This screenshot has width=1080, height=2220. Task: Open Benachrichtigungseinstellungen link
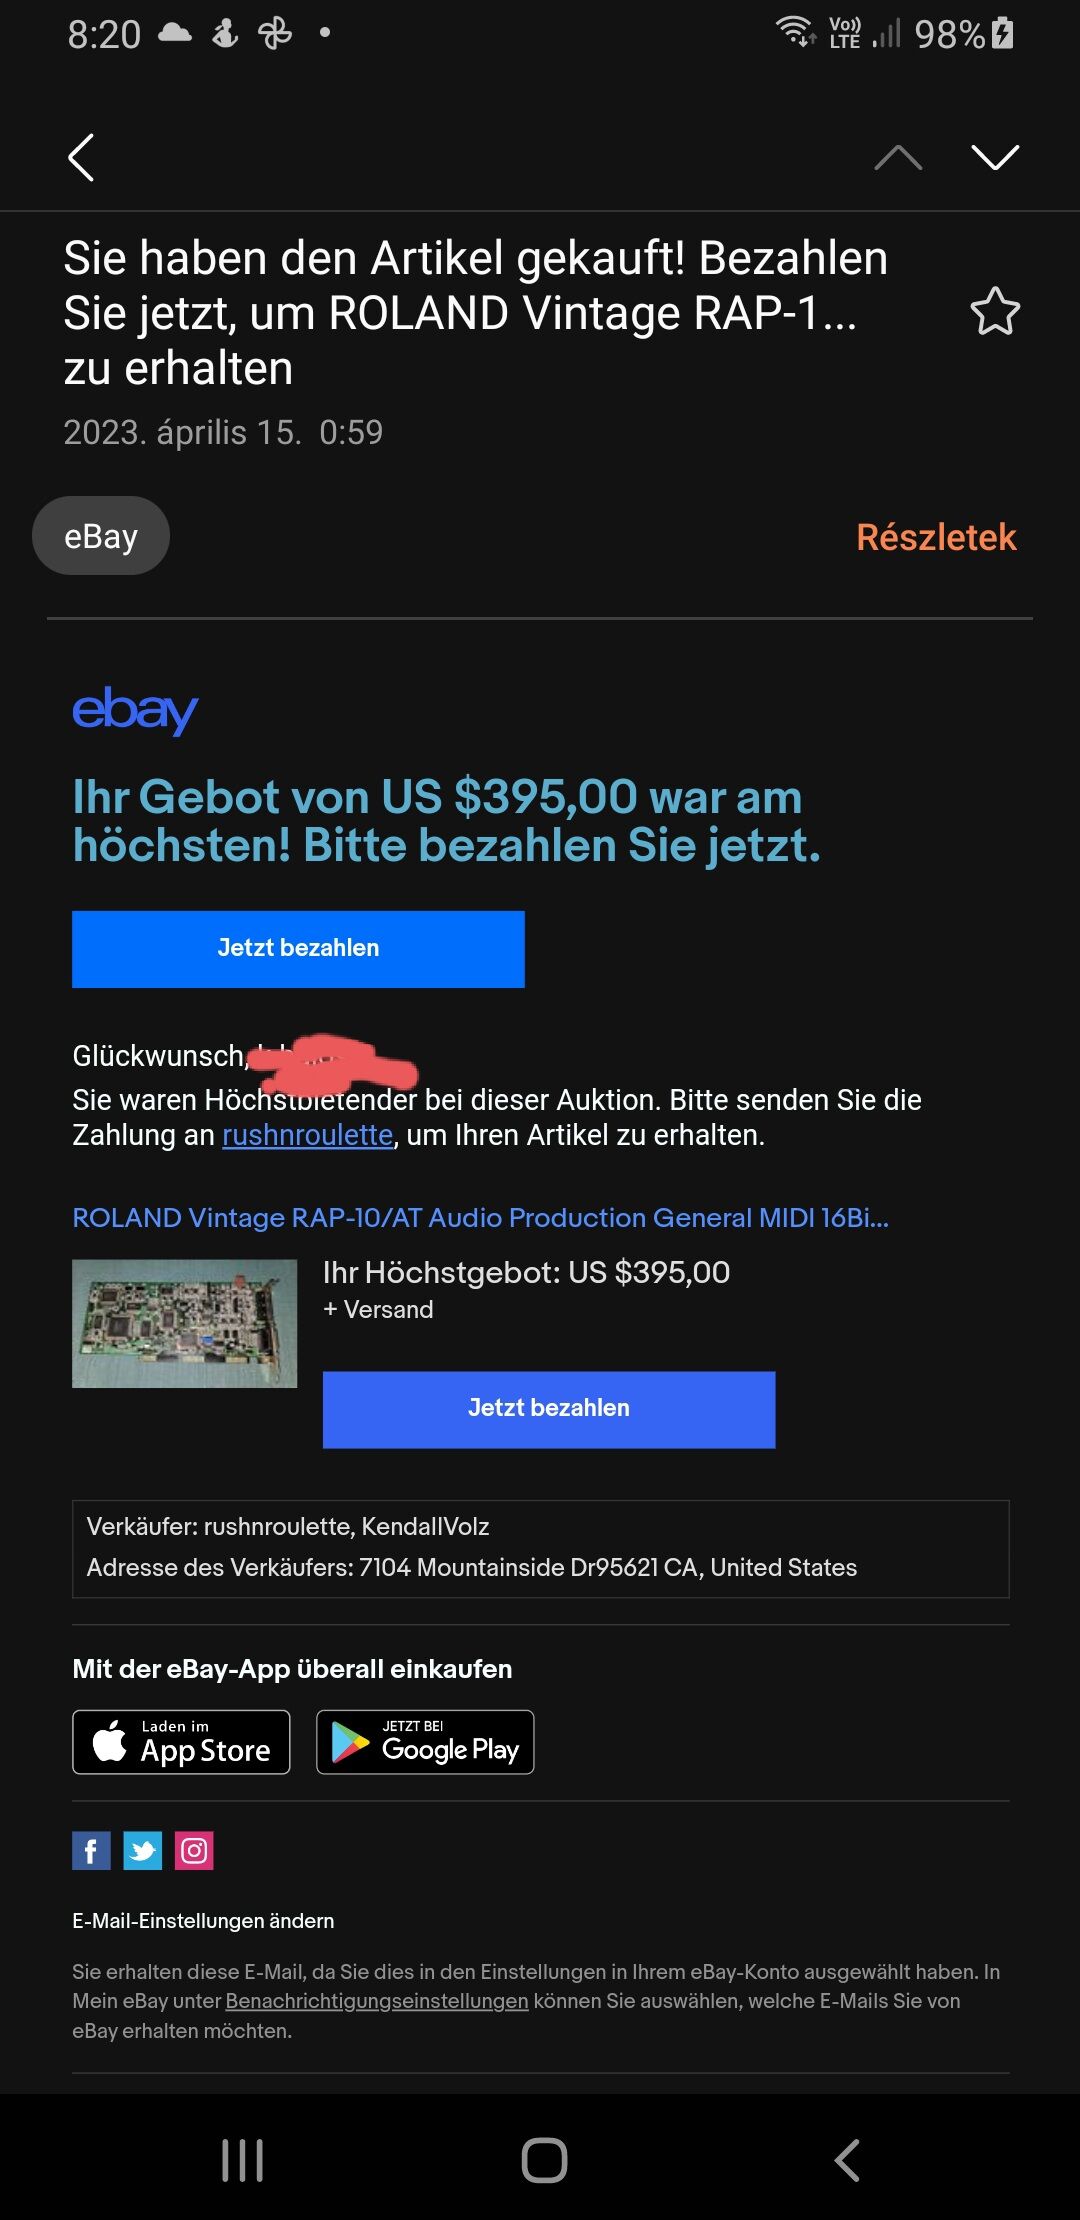click(x=377, y=2001)
